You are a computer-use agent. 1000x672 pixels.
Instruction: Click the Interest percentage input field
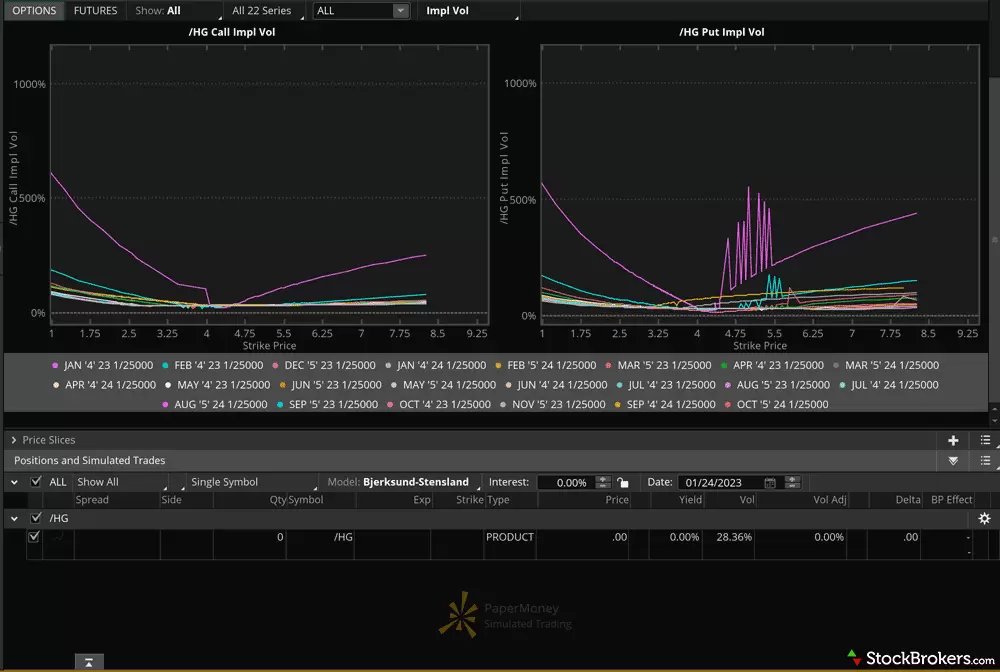(566, 482)
